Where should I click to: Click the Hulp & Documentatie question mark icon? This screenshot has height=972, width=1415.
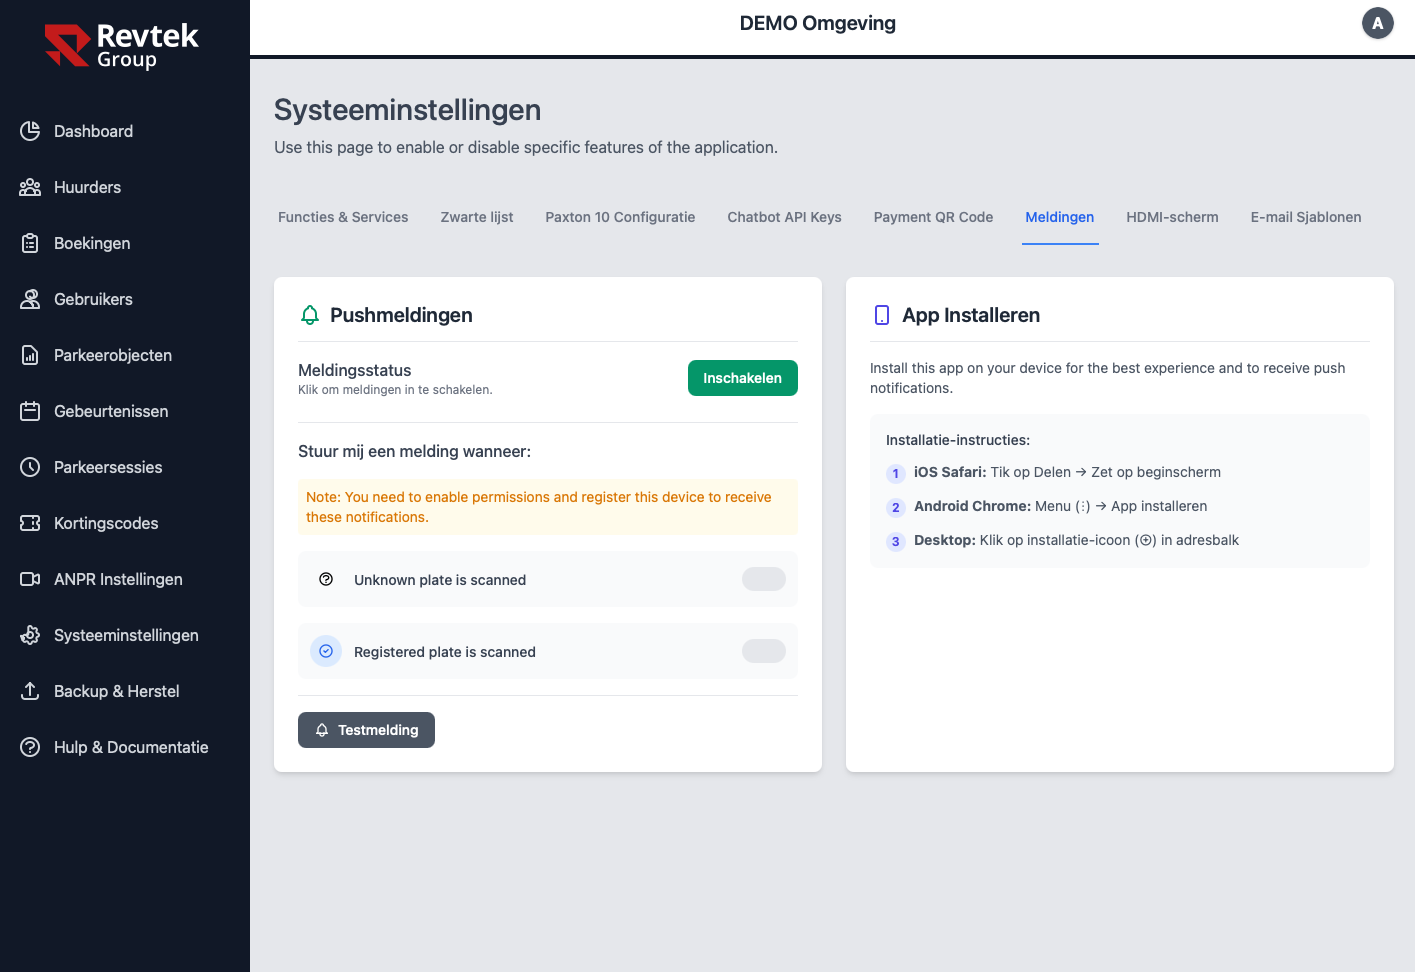point(30,747)
